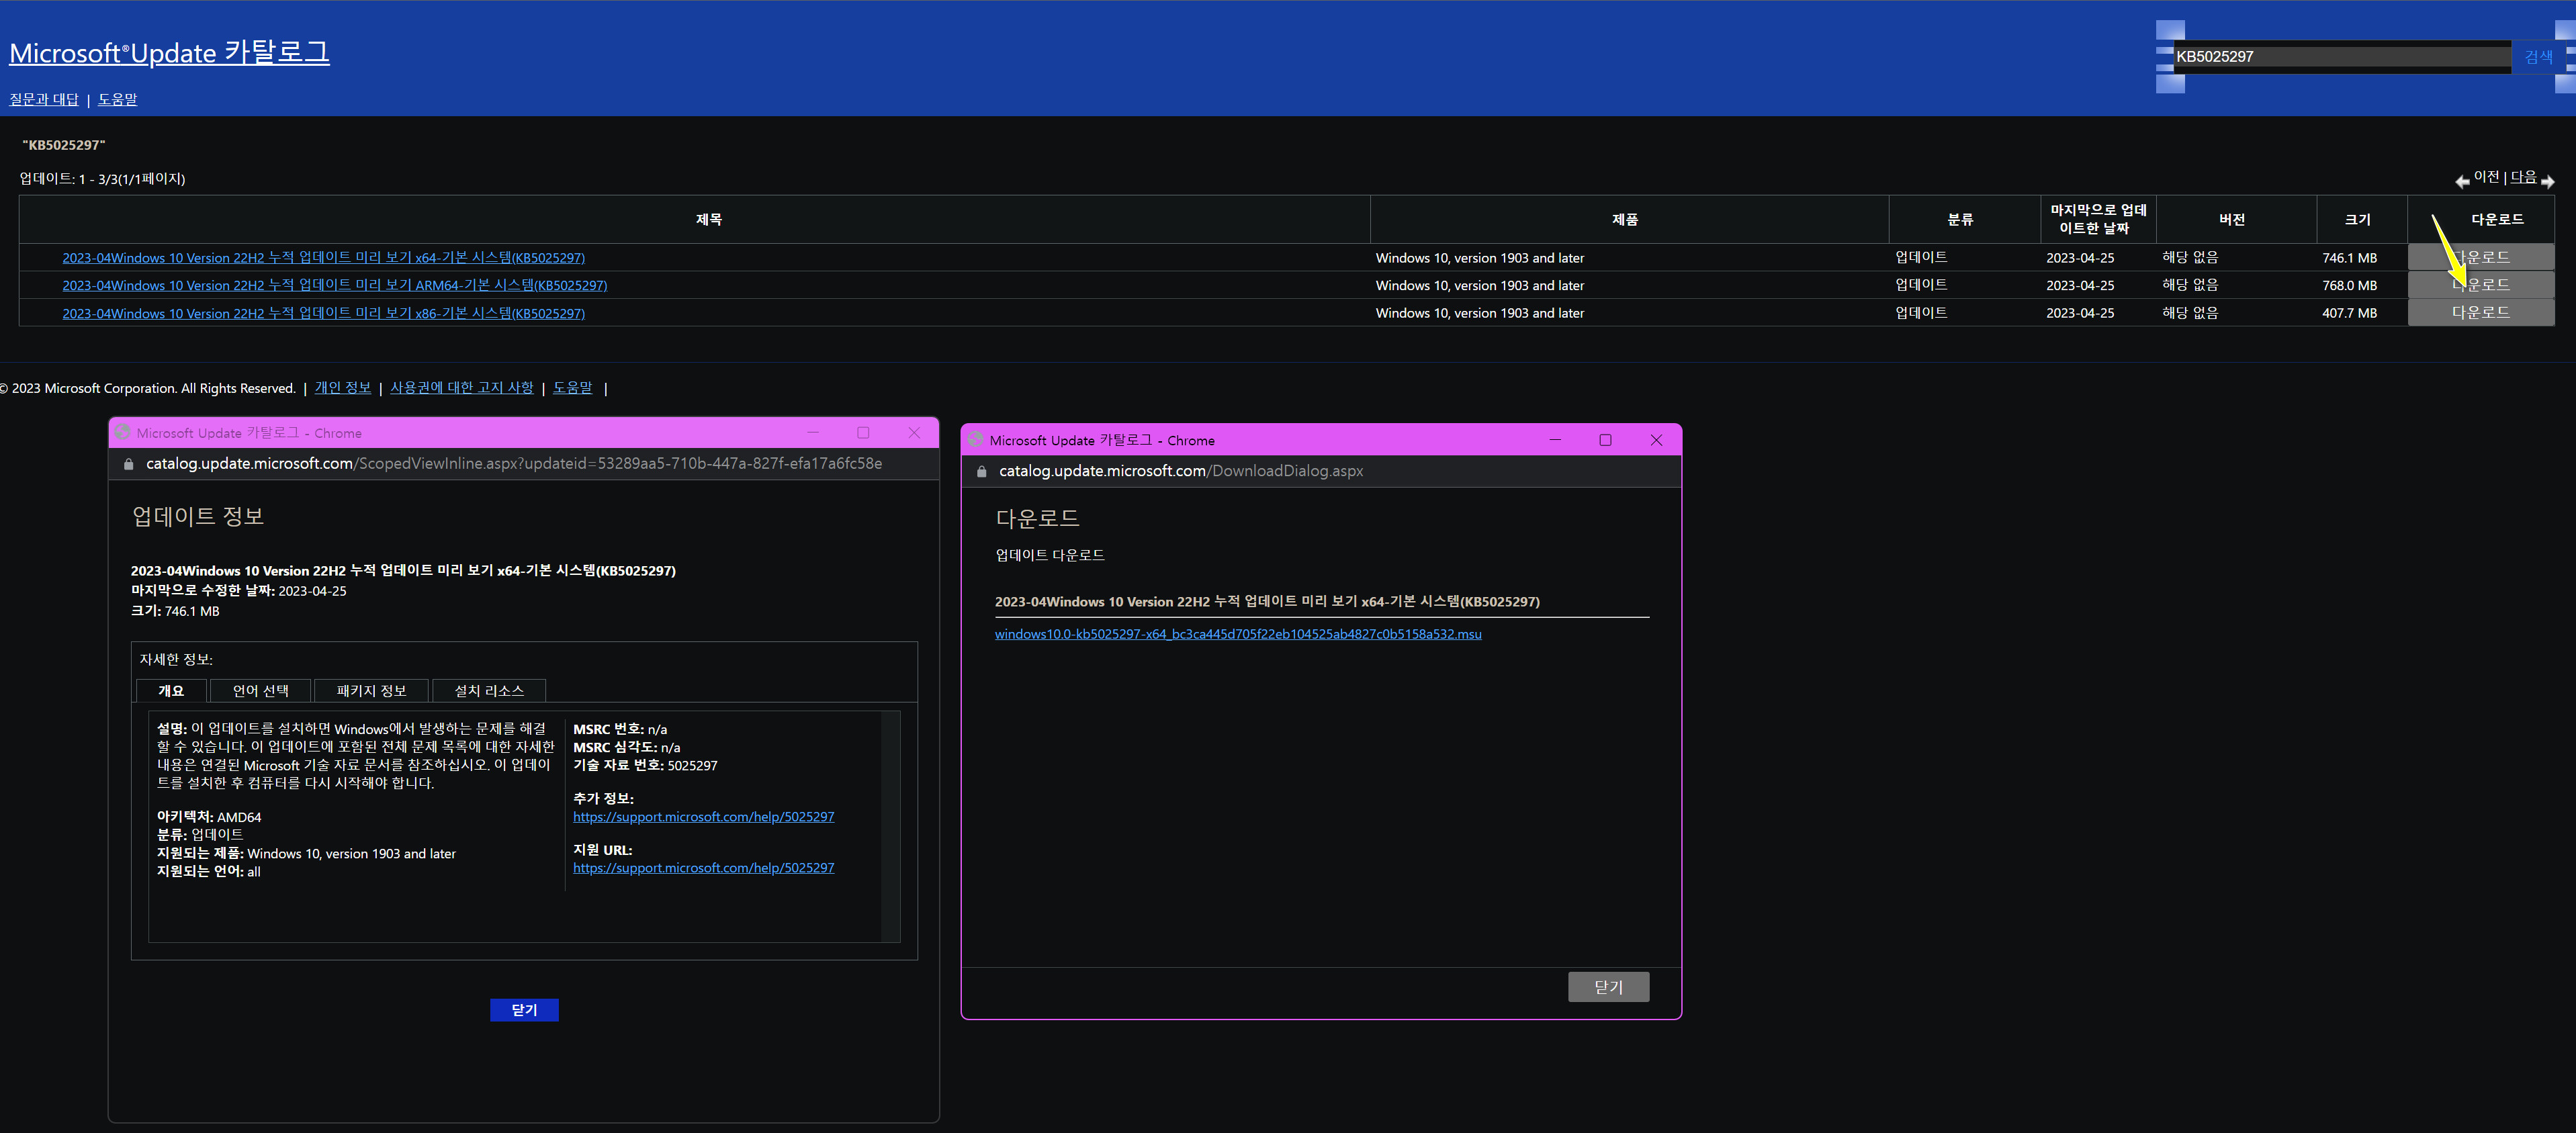Minimize the 업데이트 정보 Chrome window

coord(813,433)
